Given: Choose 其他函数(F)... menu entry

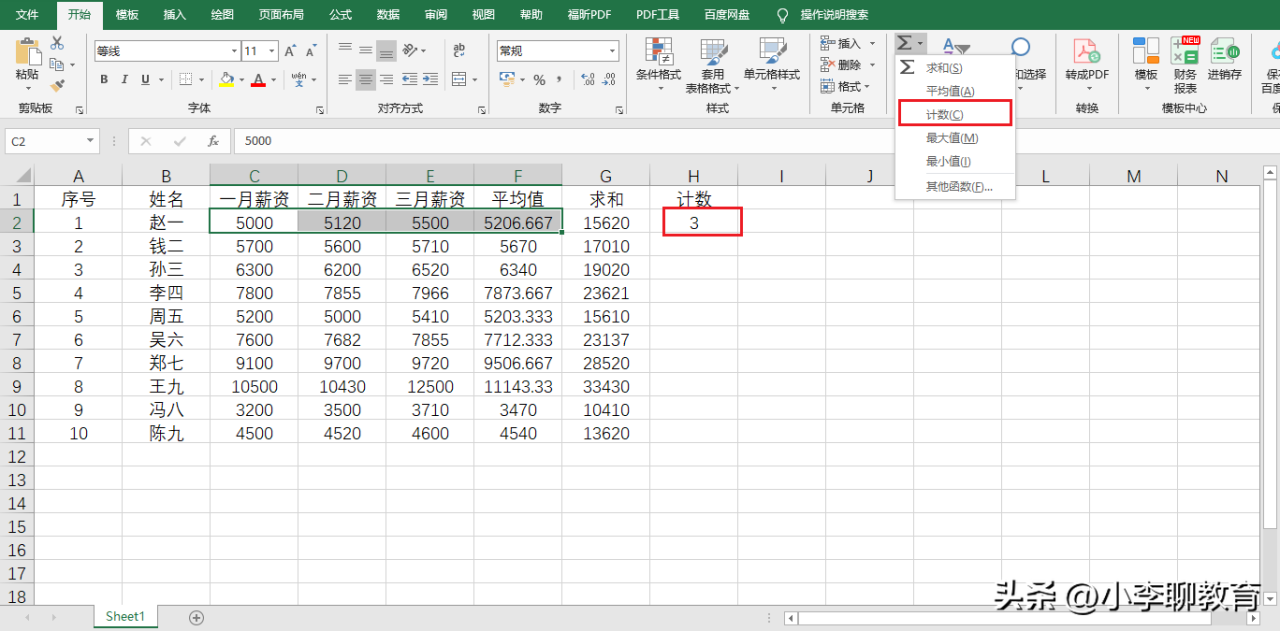Looking at the screenshot, I should point(955,186).
